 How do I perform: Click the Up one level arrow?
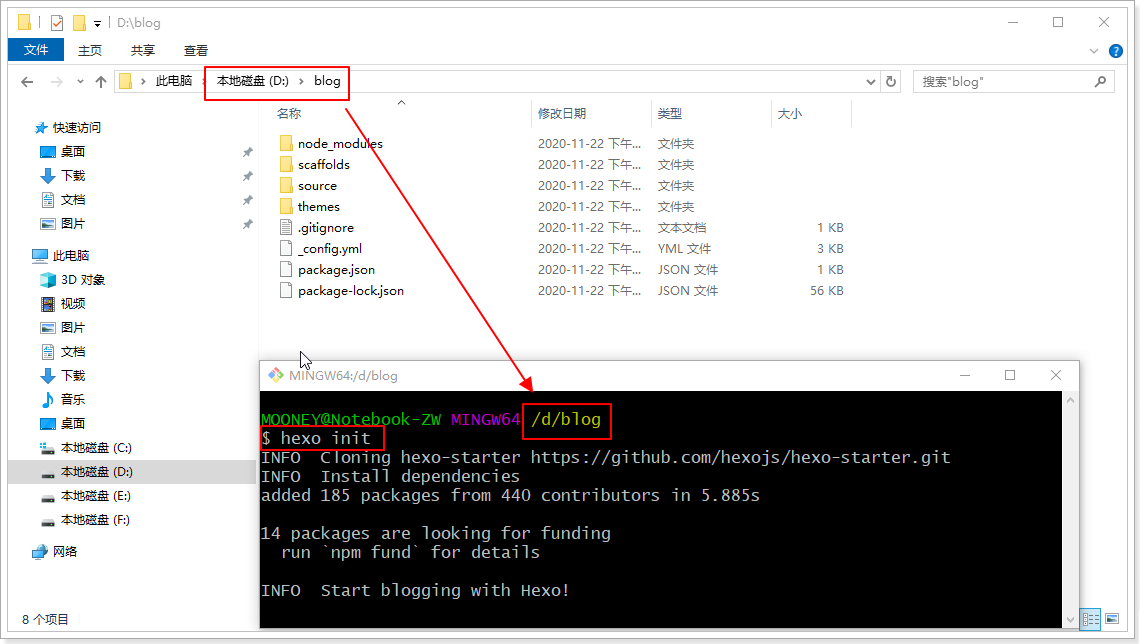[101, 81]
